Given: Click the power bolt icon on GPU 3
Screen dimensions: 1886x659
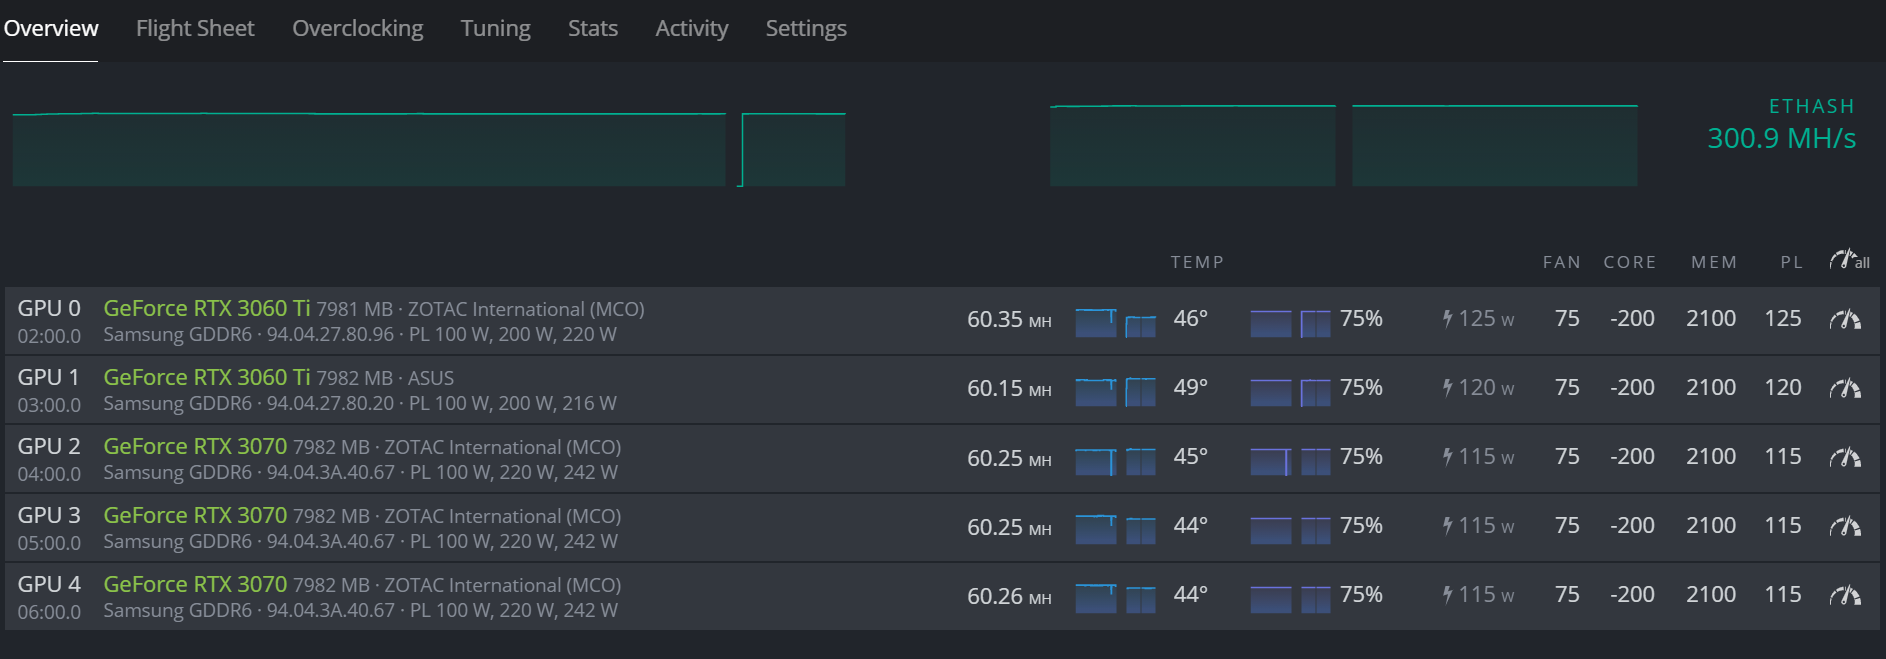Looking at the screenshot, I should point(1447,526).
